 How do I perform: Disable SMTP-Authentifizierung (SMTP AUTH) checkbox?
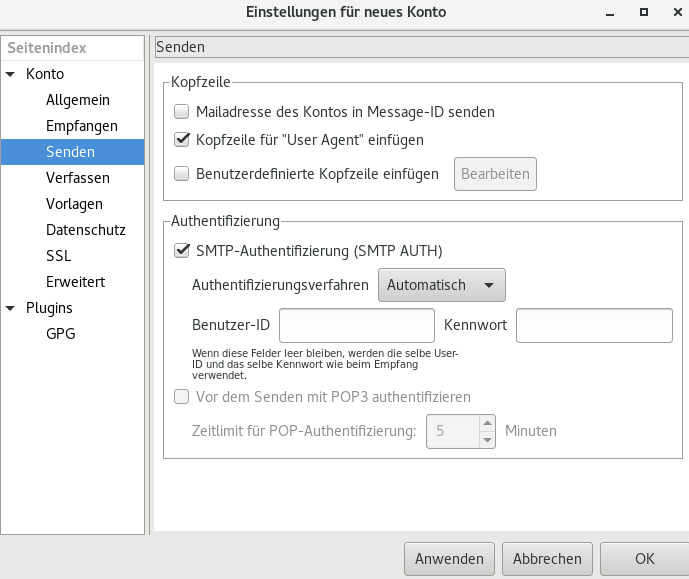[x=181, y=251]
